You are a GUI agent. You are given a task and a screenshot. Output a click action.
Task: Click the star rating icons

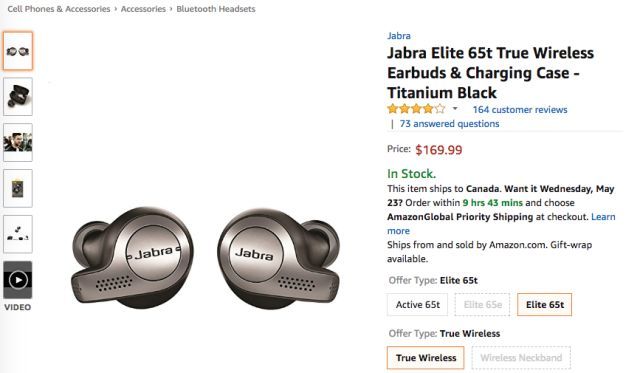click(416, 109)
